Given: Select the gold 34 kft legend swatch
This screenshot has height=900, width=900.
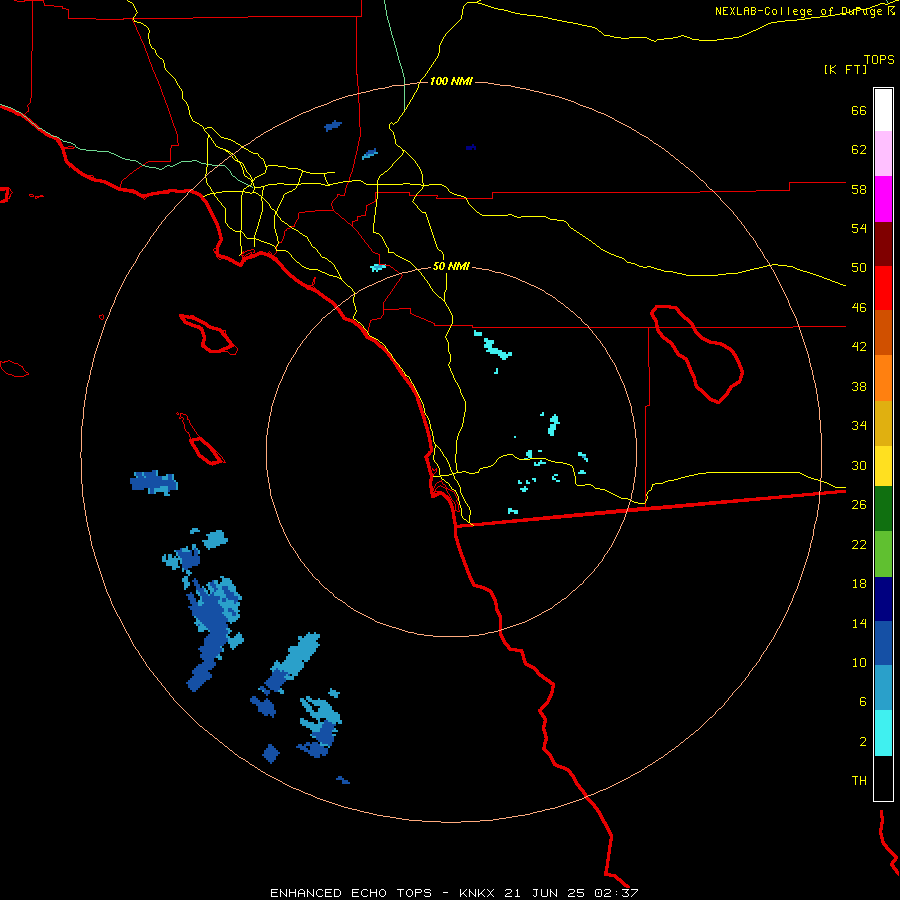Looking at the screenshot, I should click(x=883, y=423).
